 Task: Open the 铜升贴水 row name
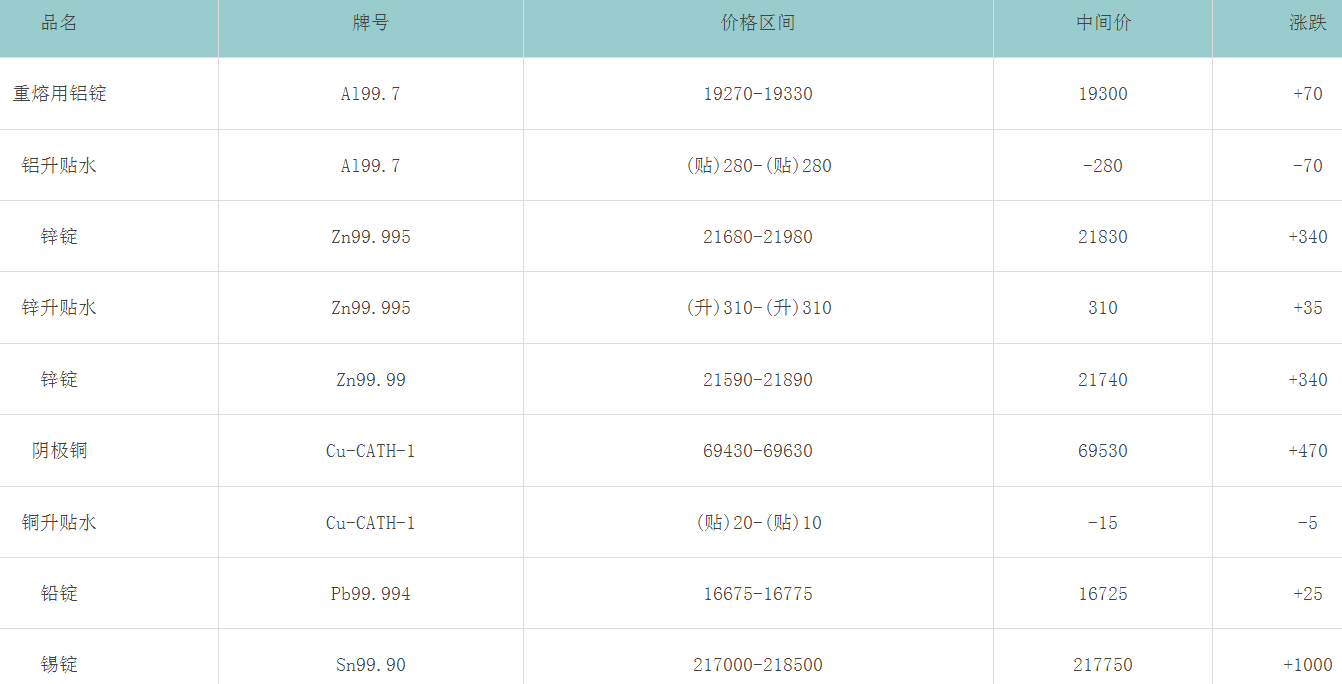pyautogui.click(x=59, y=523)
